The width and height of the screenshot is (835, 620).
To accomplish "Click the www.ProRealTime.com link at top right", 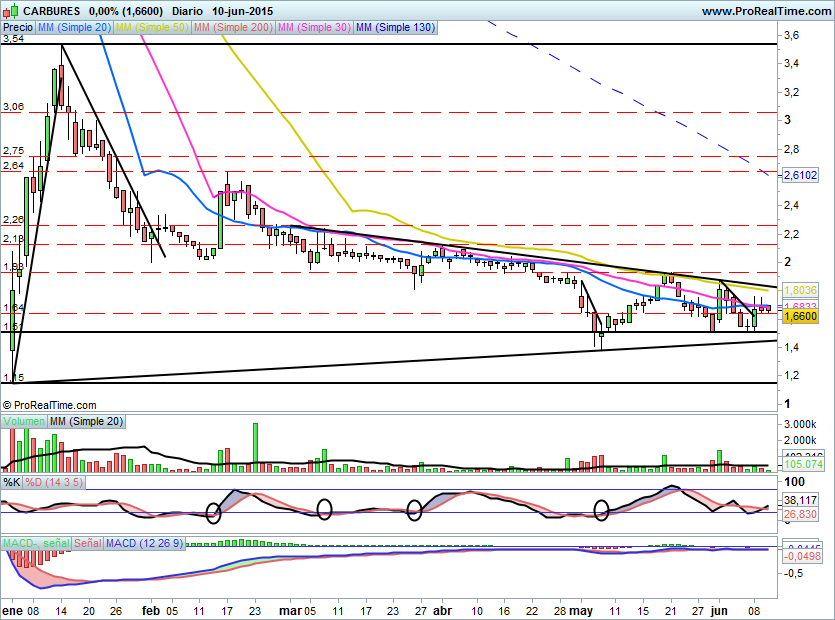I will coord(766,10).
